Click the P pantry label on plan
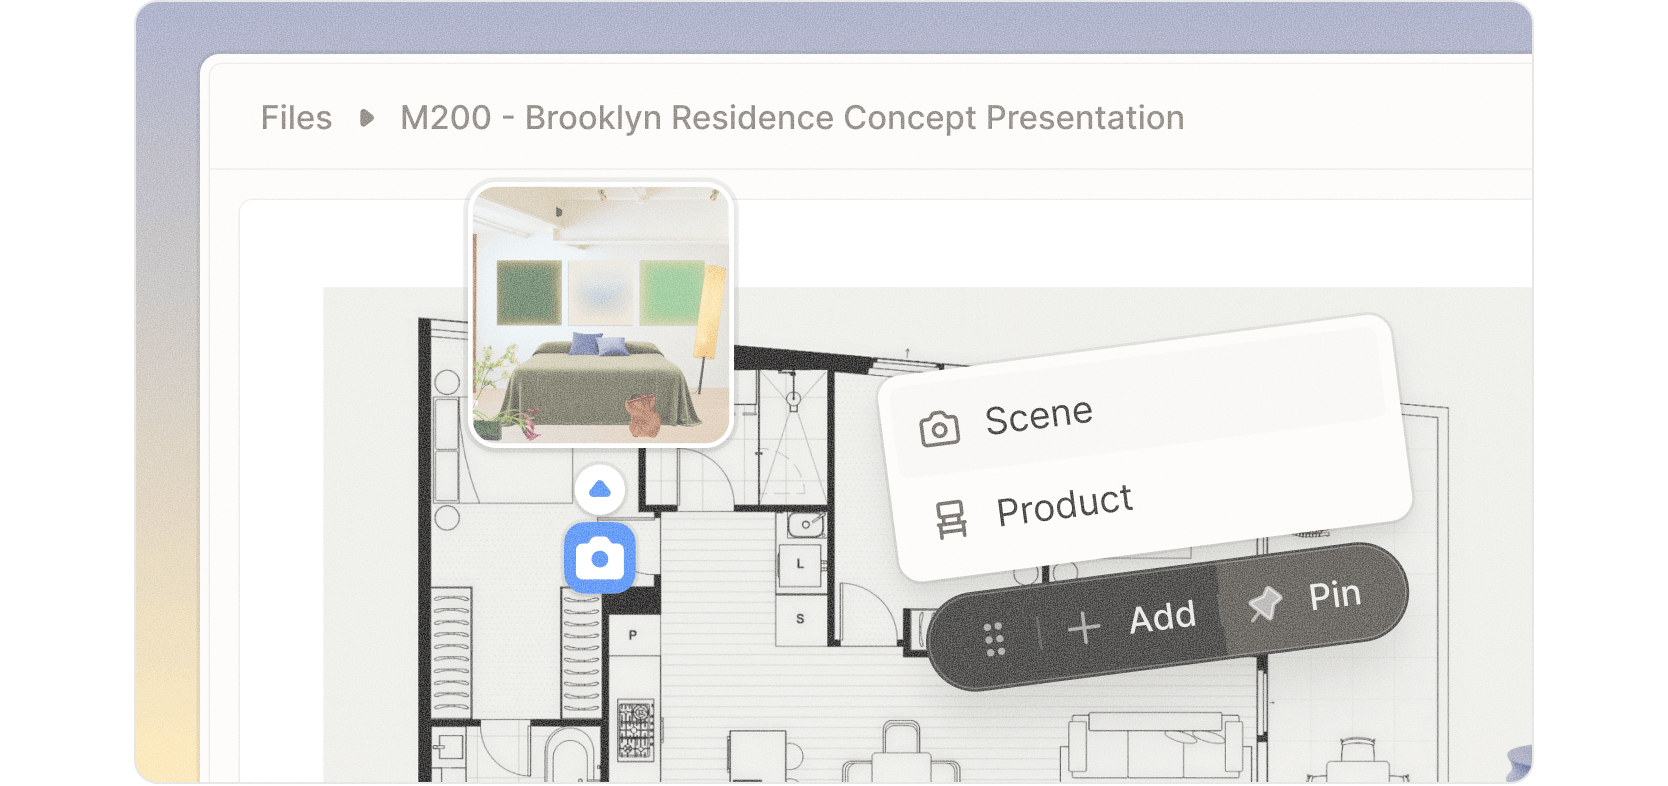Image resolution: width=1668 pixels, height=786 pixels. [x=632, y=635]
